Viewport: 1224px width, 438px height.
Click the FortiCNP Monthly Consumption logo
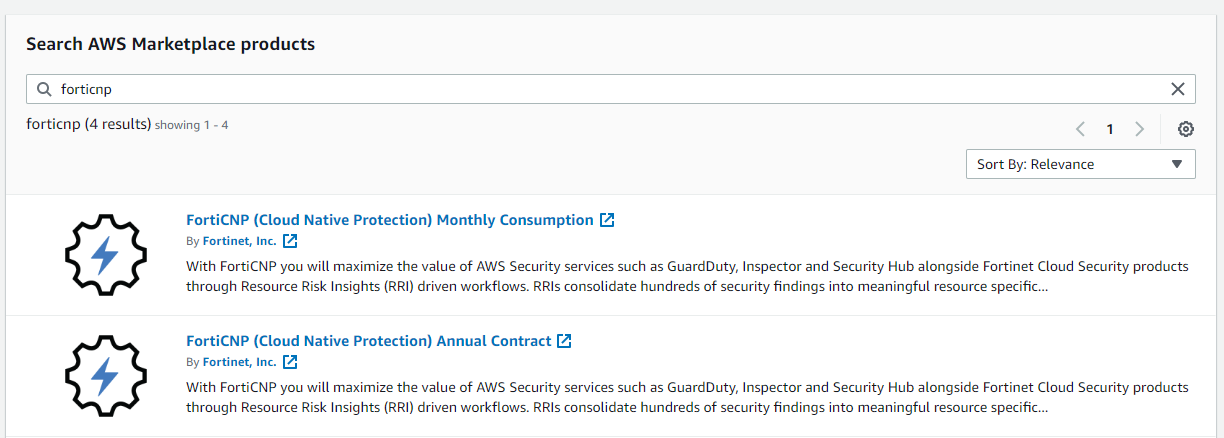point(105,255)
